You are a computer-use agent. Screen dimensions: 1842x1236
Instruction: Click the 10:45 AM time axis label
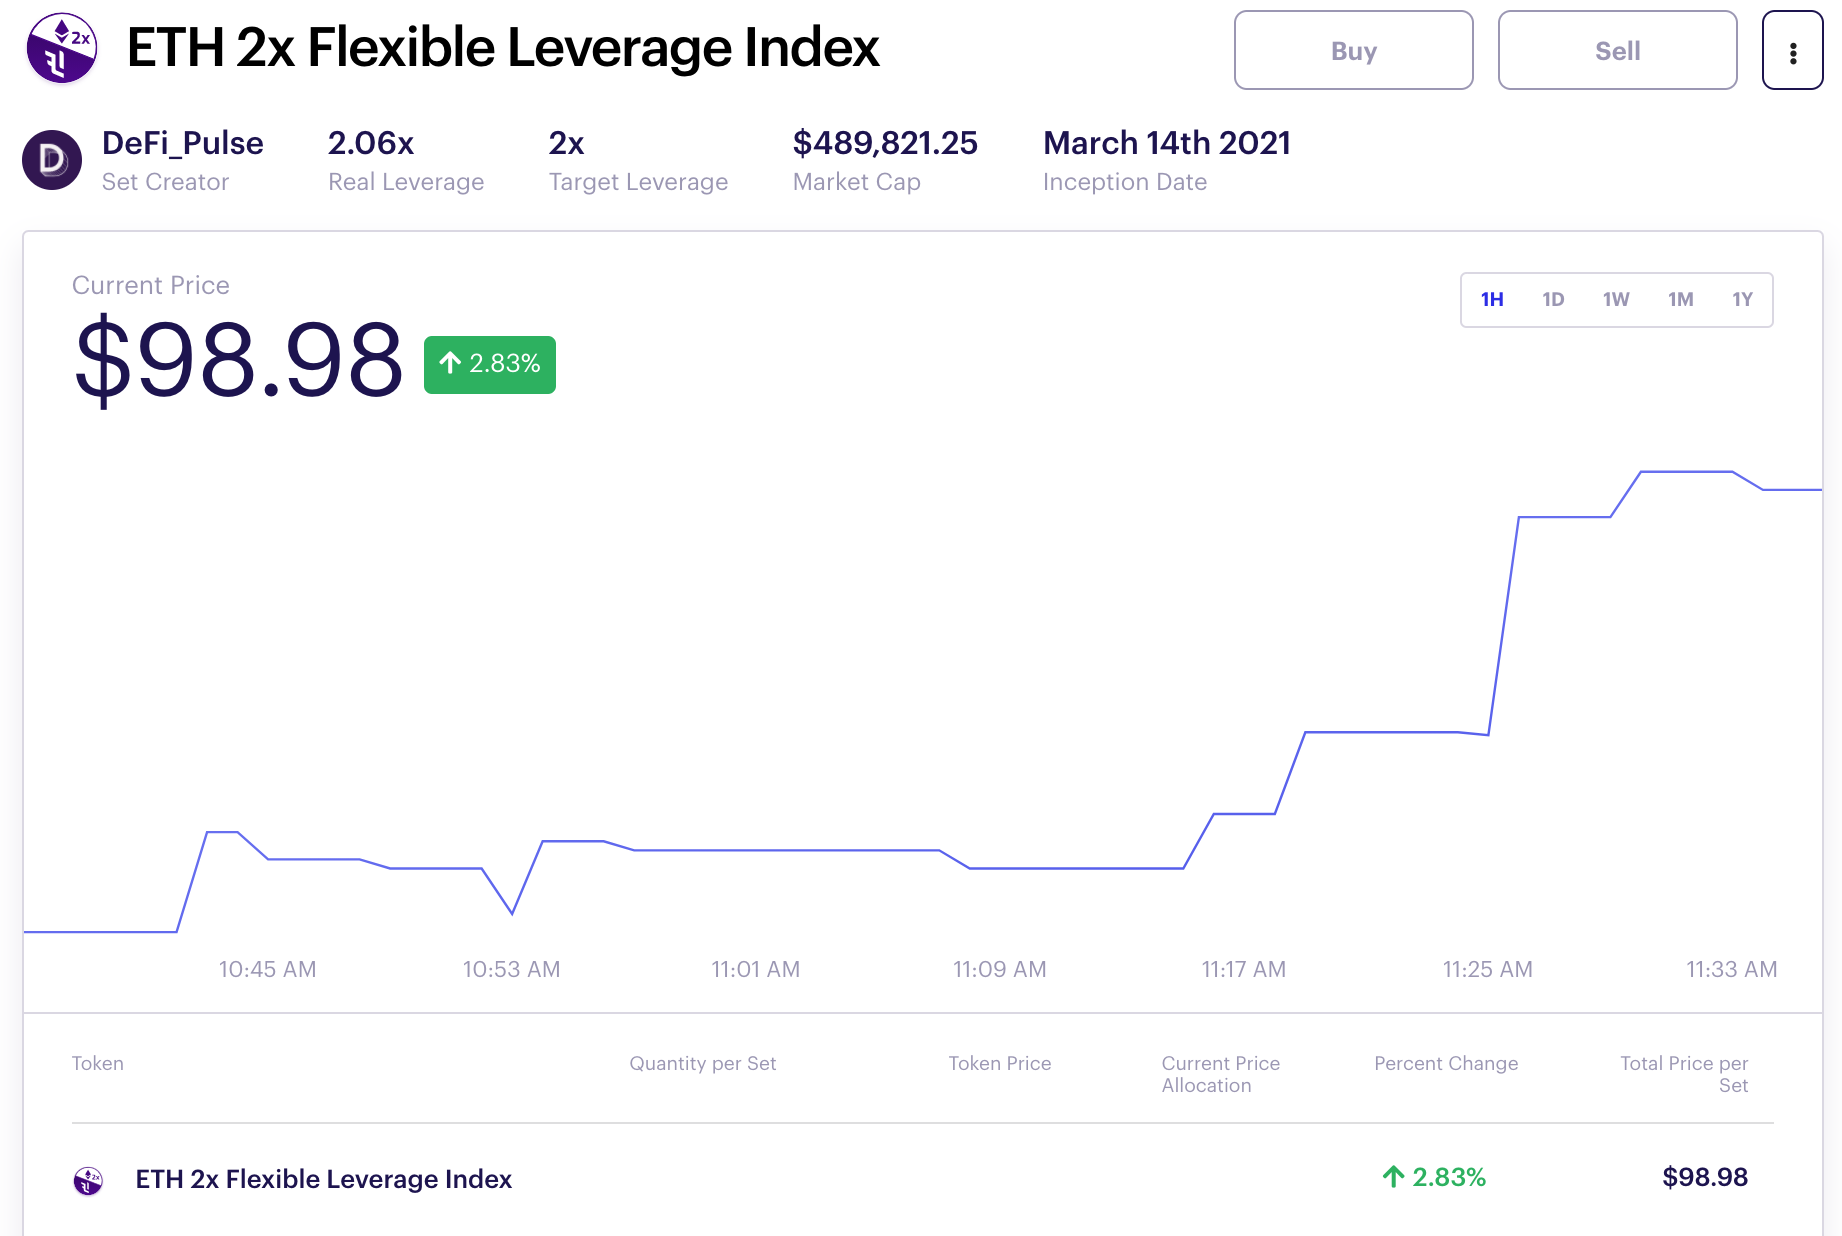point(267,969)
